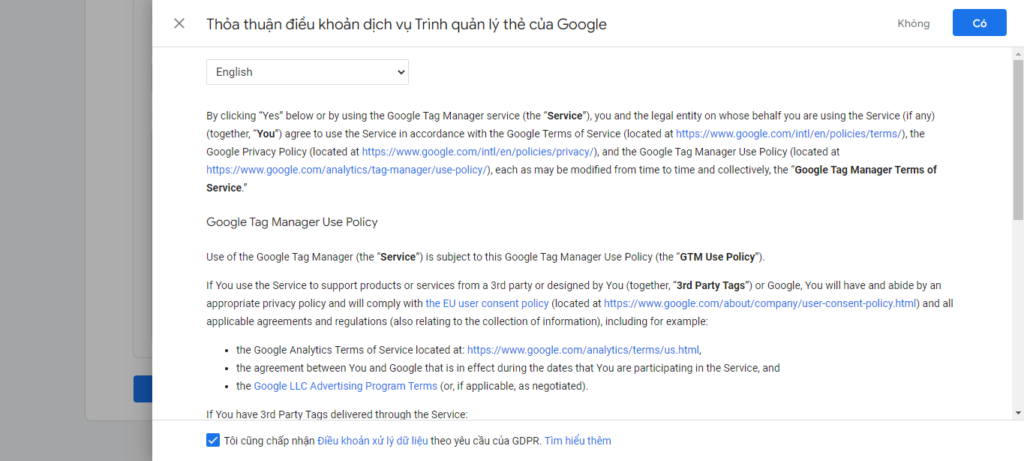Image resolution: width=1024 pixels, height=461 pixels.
Task: Open the user-consent-policy.html URL link
Action: 761,303
